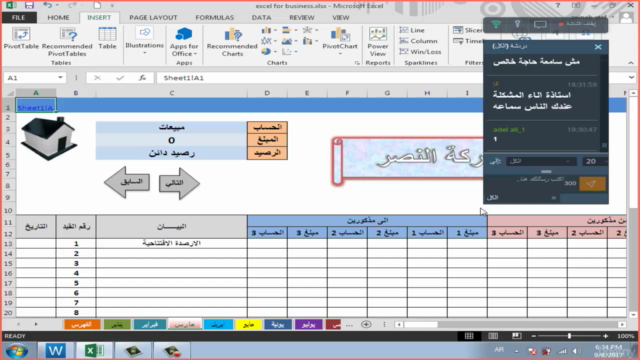Click the house home picture
The image size is (640, 360).
click(x=49, y=138)
